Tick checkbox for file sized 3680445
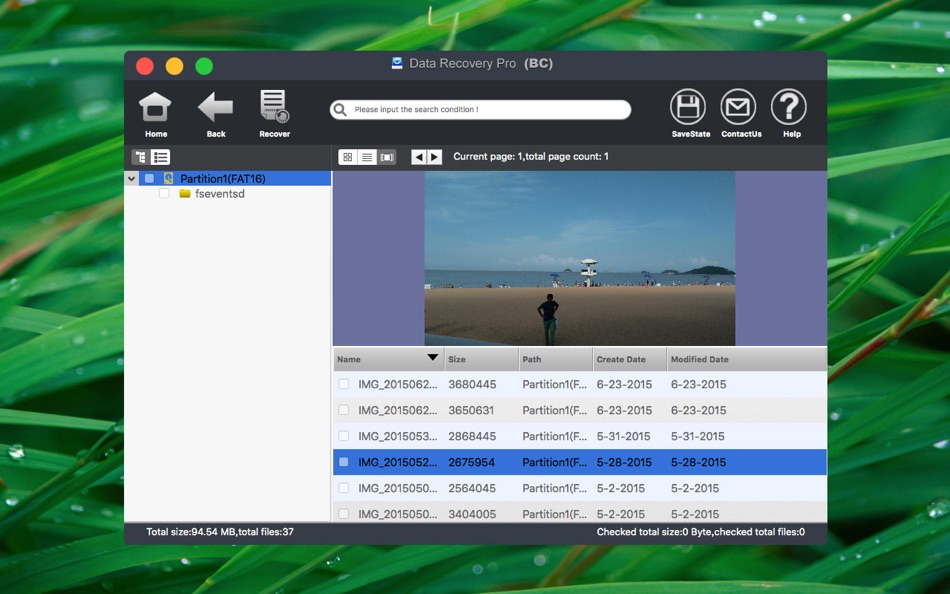950x594 pixels. click(x=344, y=384)
